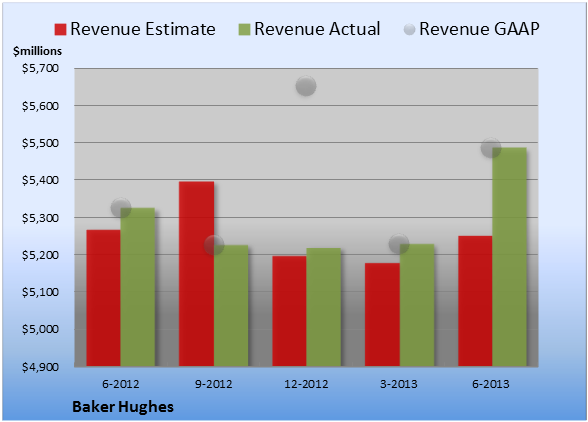Click the green actual bar for 6-2012
Viewport: 588px width, 422px height.
click(138, 287)
